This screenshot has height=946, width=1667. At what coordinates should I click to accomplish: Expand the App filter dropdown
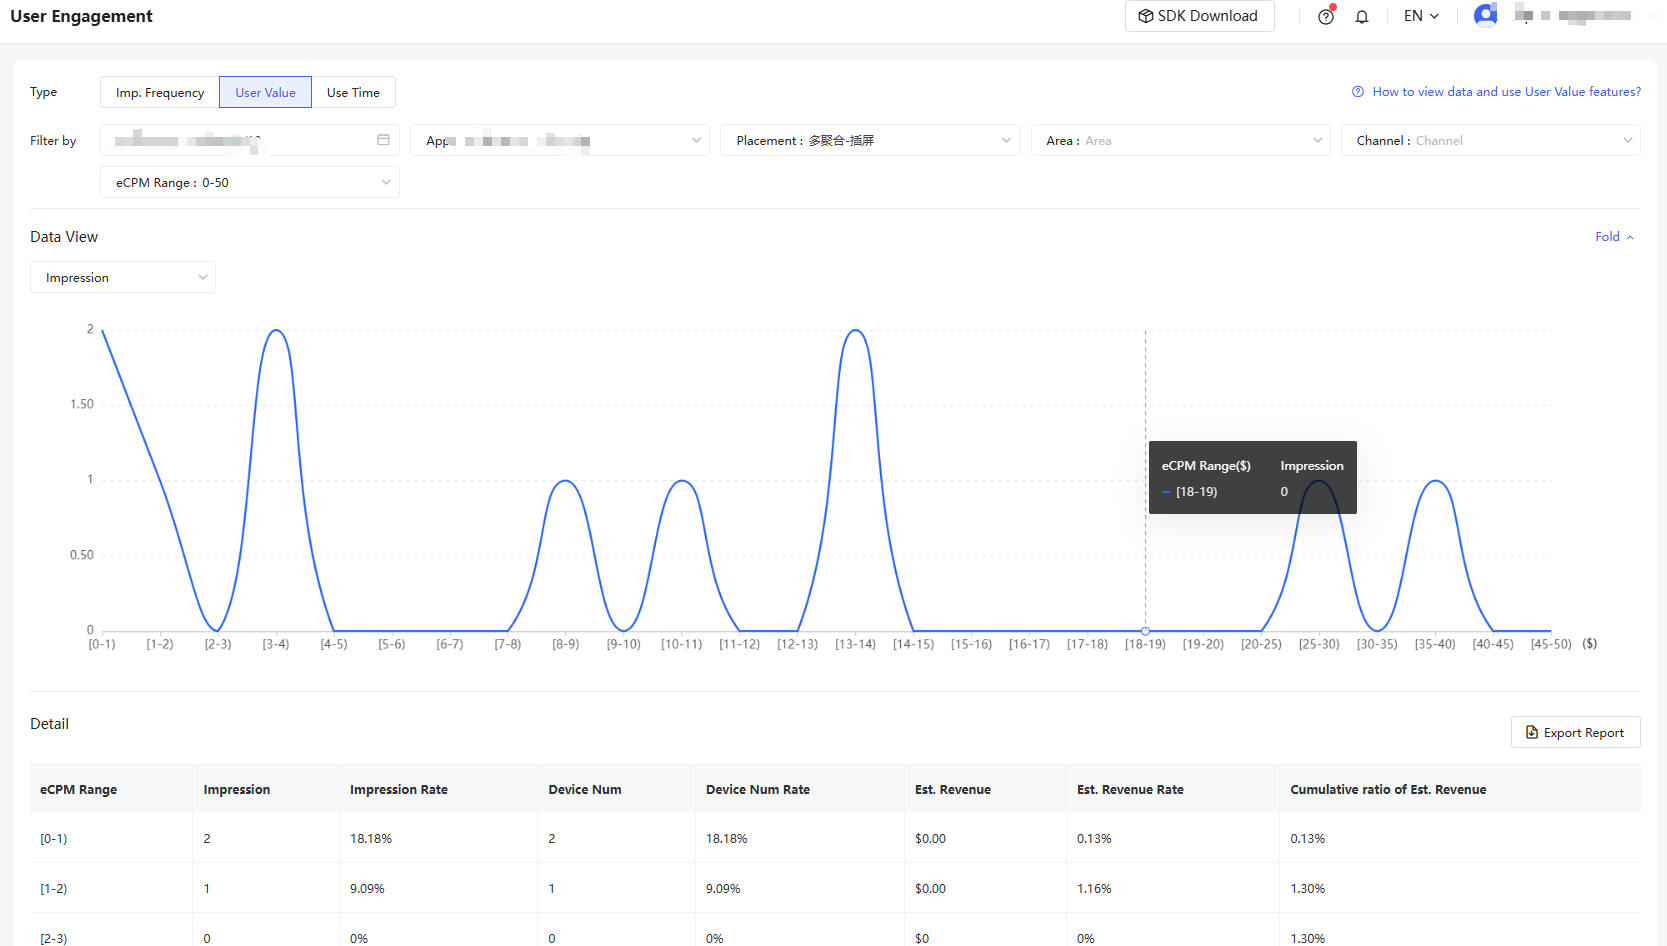click(x=560, y=140)
